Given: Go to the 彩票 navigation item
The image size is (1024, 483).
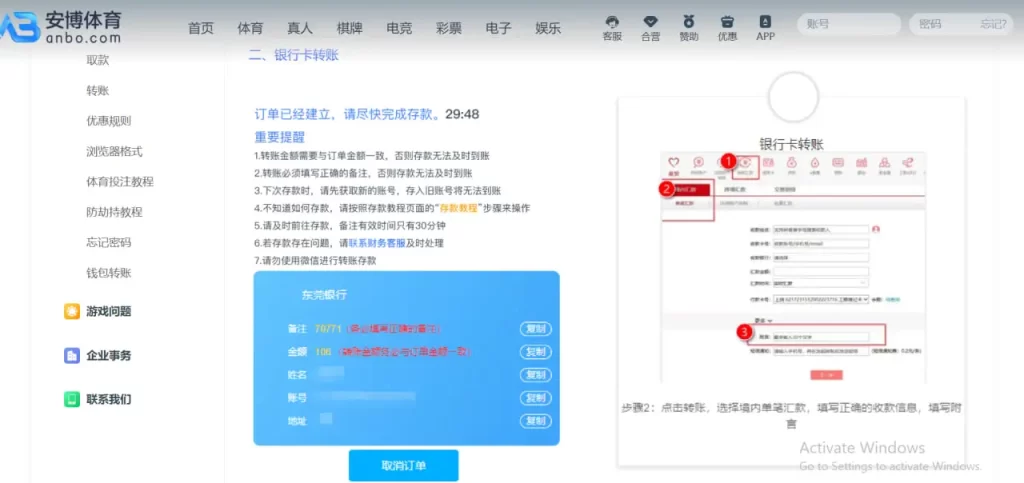Looking at the screenshot, I should (x=449, y=28).
